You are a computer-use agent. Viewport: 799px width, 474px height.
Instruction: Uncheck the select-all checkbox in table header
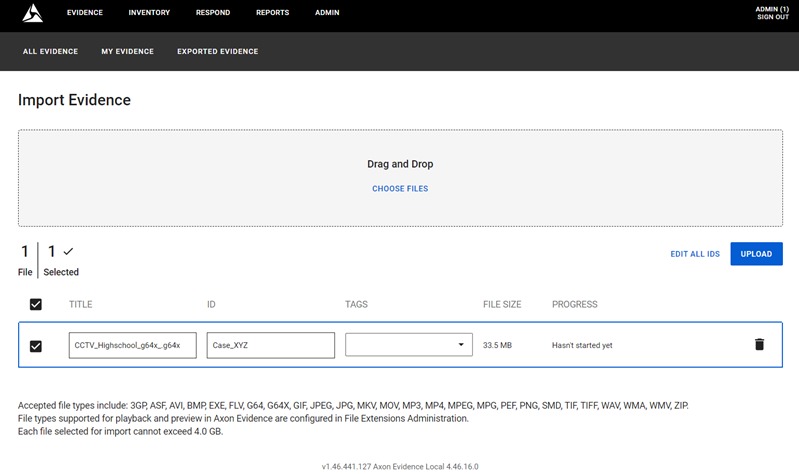click(36, 304)
